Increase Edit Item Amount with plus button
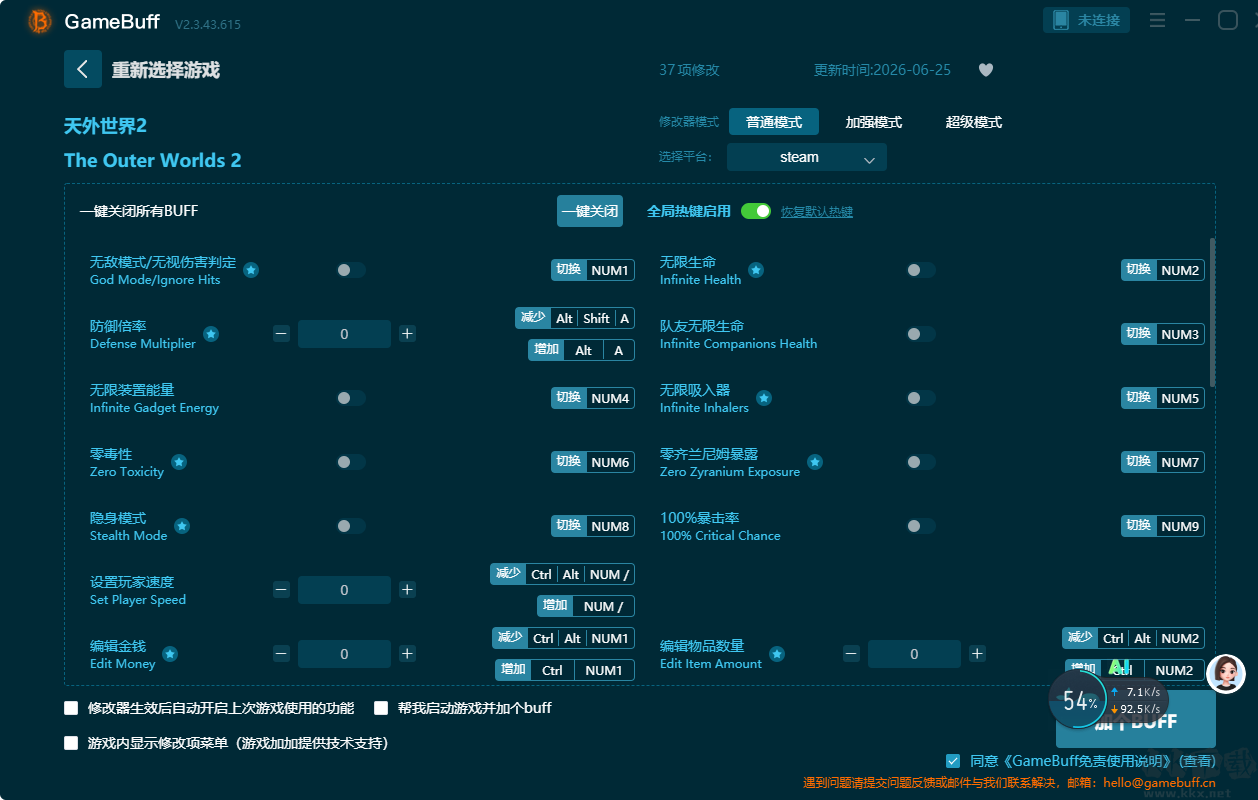 click(x=977, y=654)
